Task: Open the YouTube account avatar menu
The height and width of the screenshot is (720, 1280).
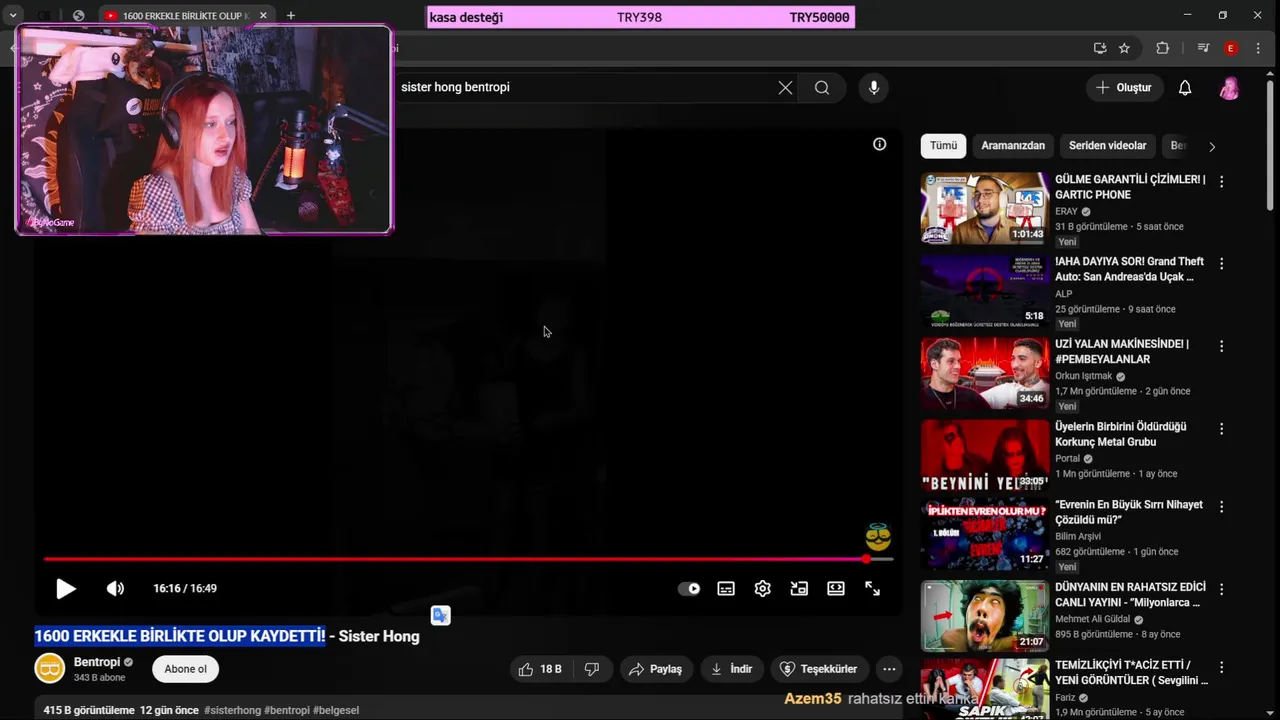Action: [1229, 88]
